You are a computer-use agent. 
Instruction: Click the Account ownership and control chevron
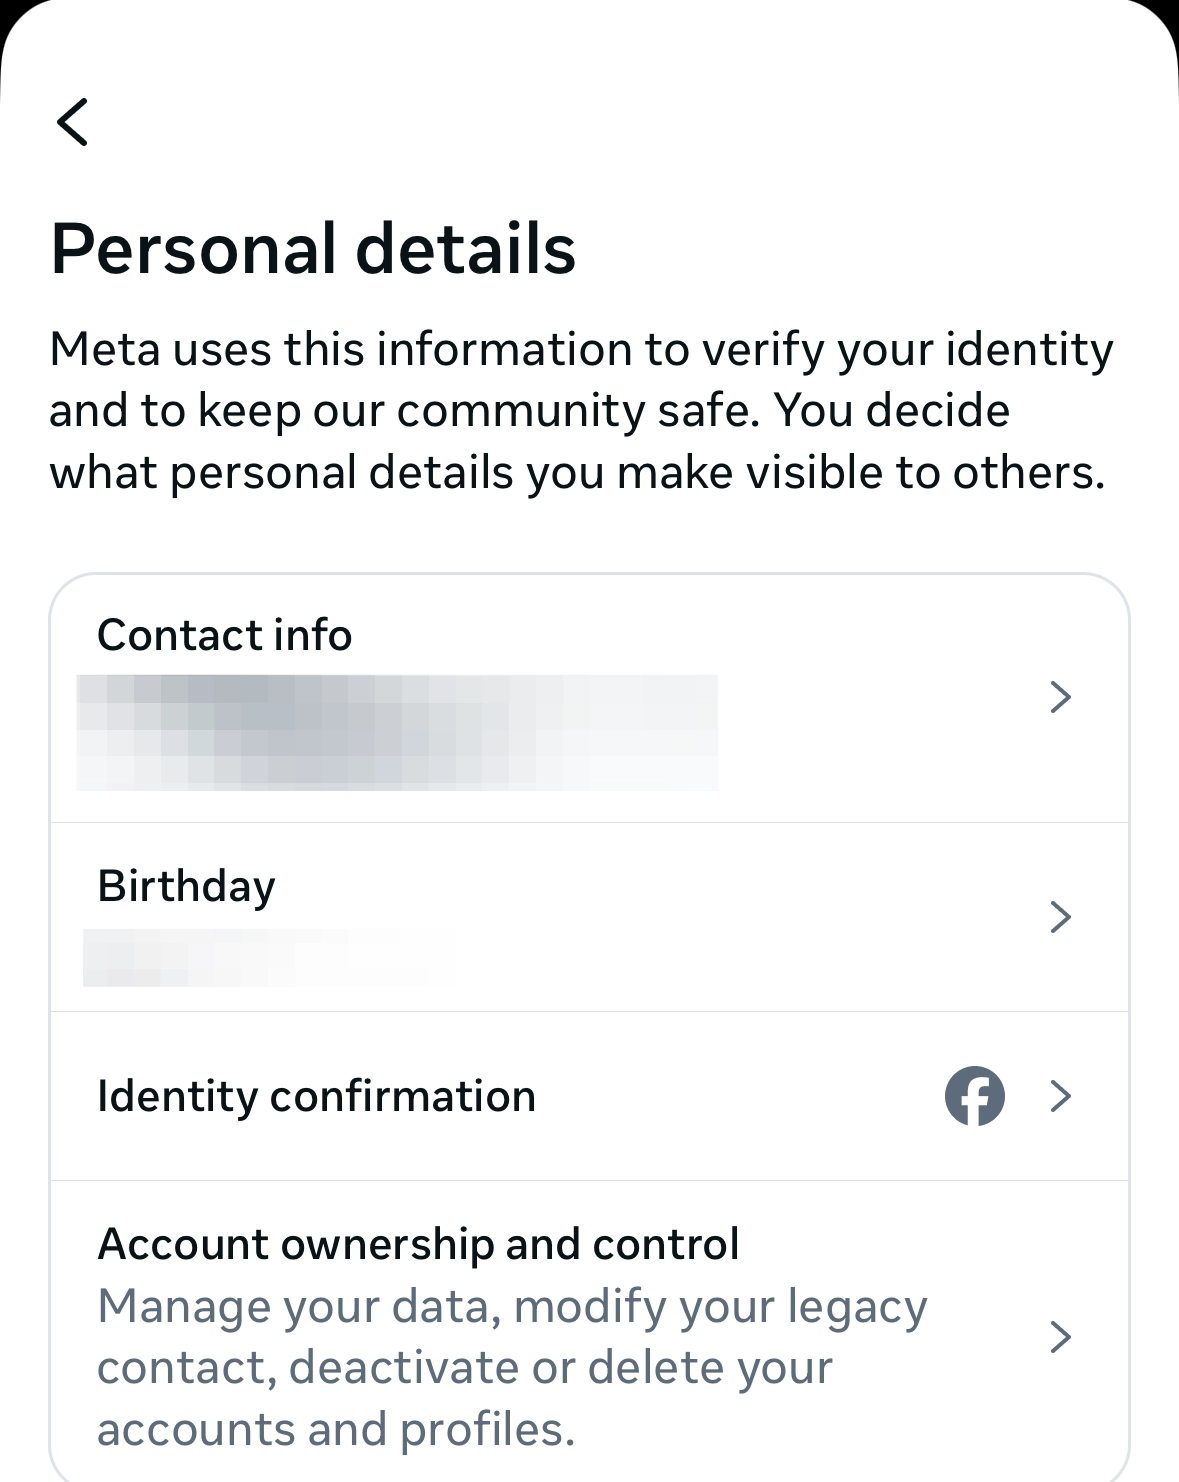pyautogui.click(x=1061, y=1337)
